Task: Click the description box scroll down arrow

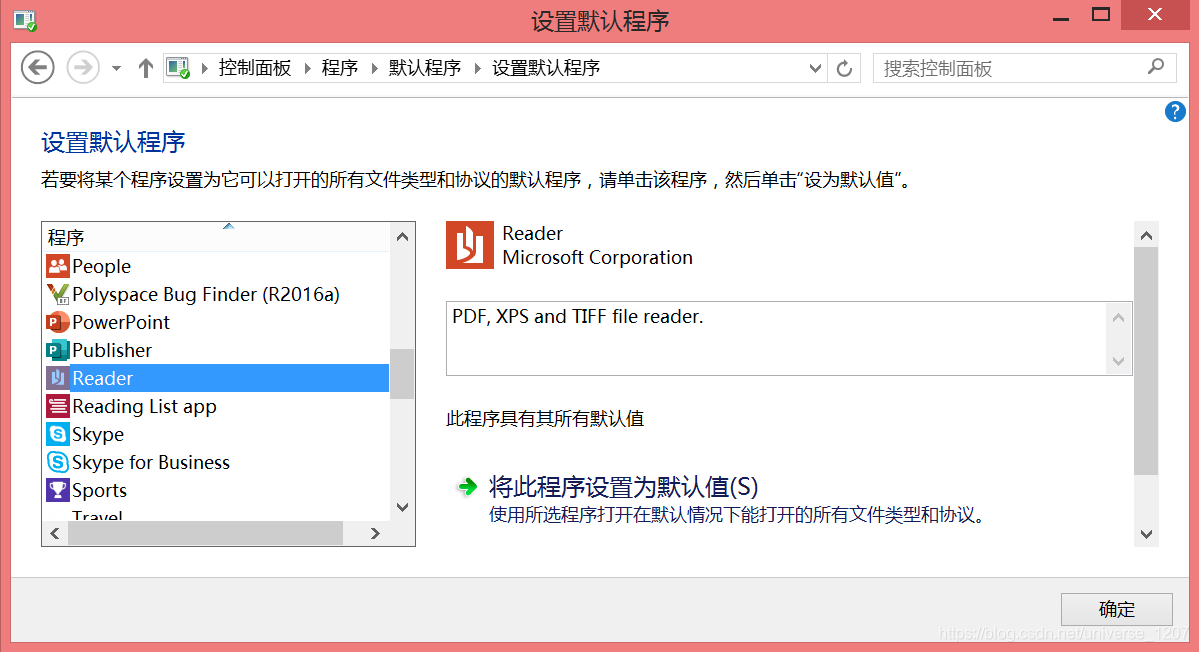Action: [1118, 361]
